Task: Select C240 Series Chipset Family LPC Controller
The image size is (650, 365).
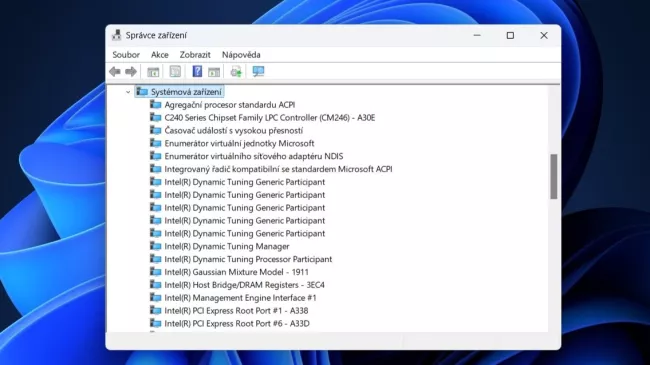Action: coord(270,118)
